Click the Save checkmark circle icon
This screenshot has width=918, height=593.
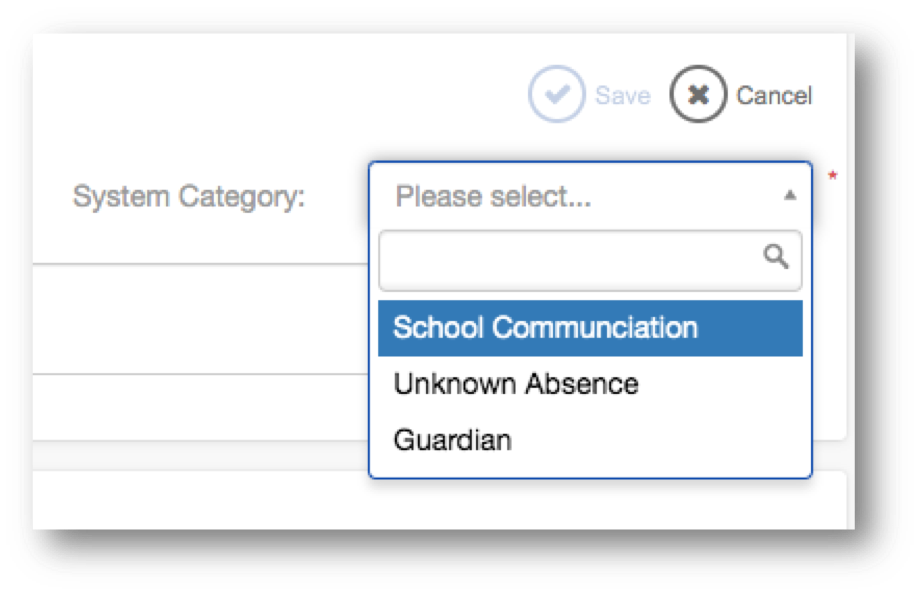point(555,95)
